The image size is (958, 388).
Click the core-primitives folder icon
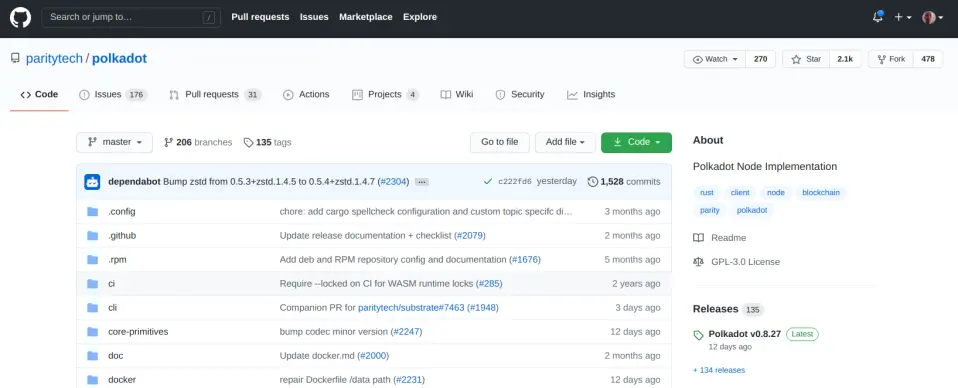(x=92, y=332)
